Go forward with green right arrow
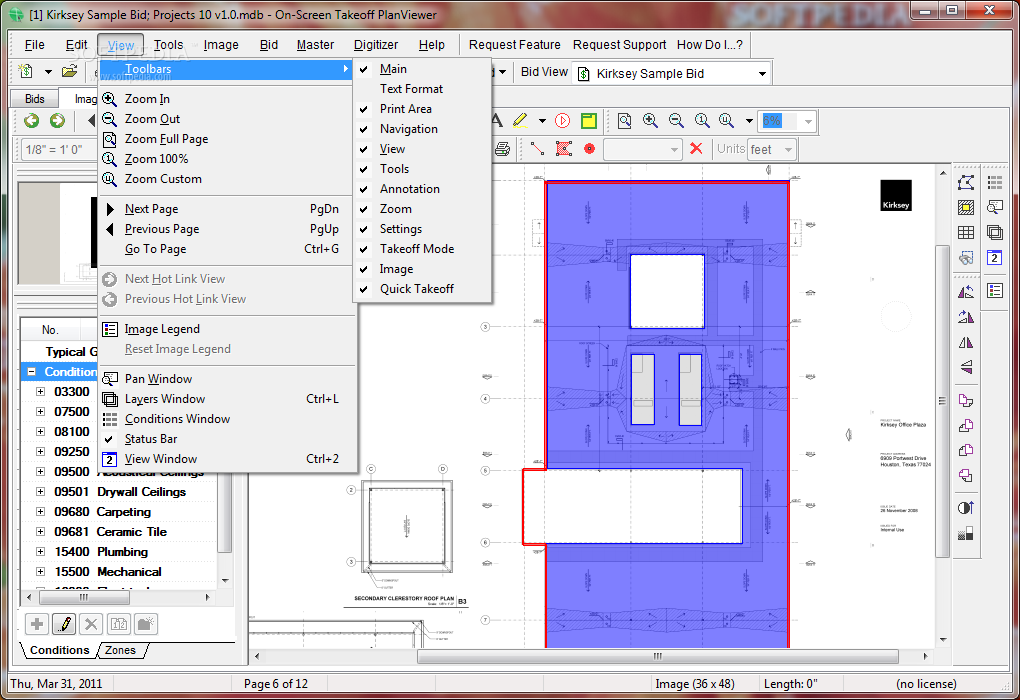This screenshot has height=700, width=1020. (x=57, y=120)
